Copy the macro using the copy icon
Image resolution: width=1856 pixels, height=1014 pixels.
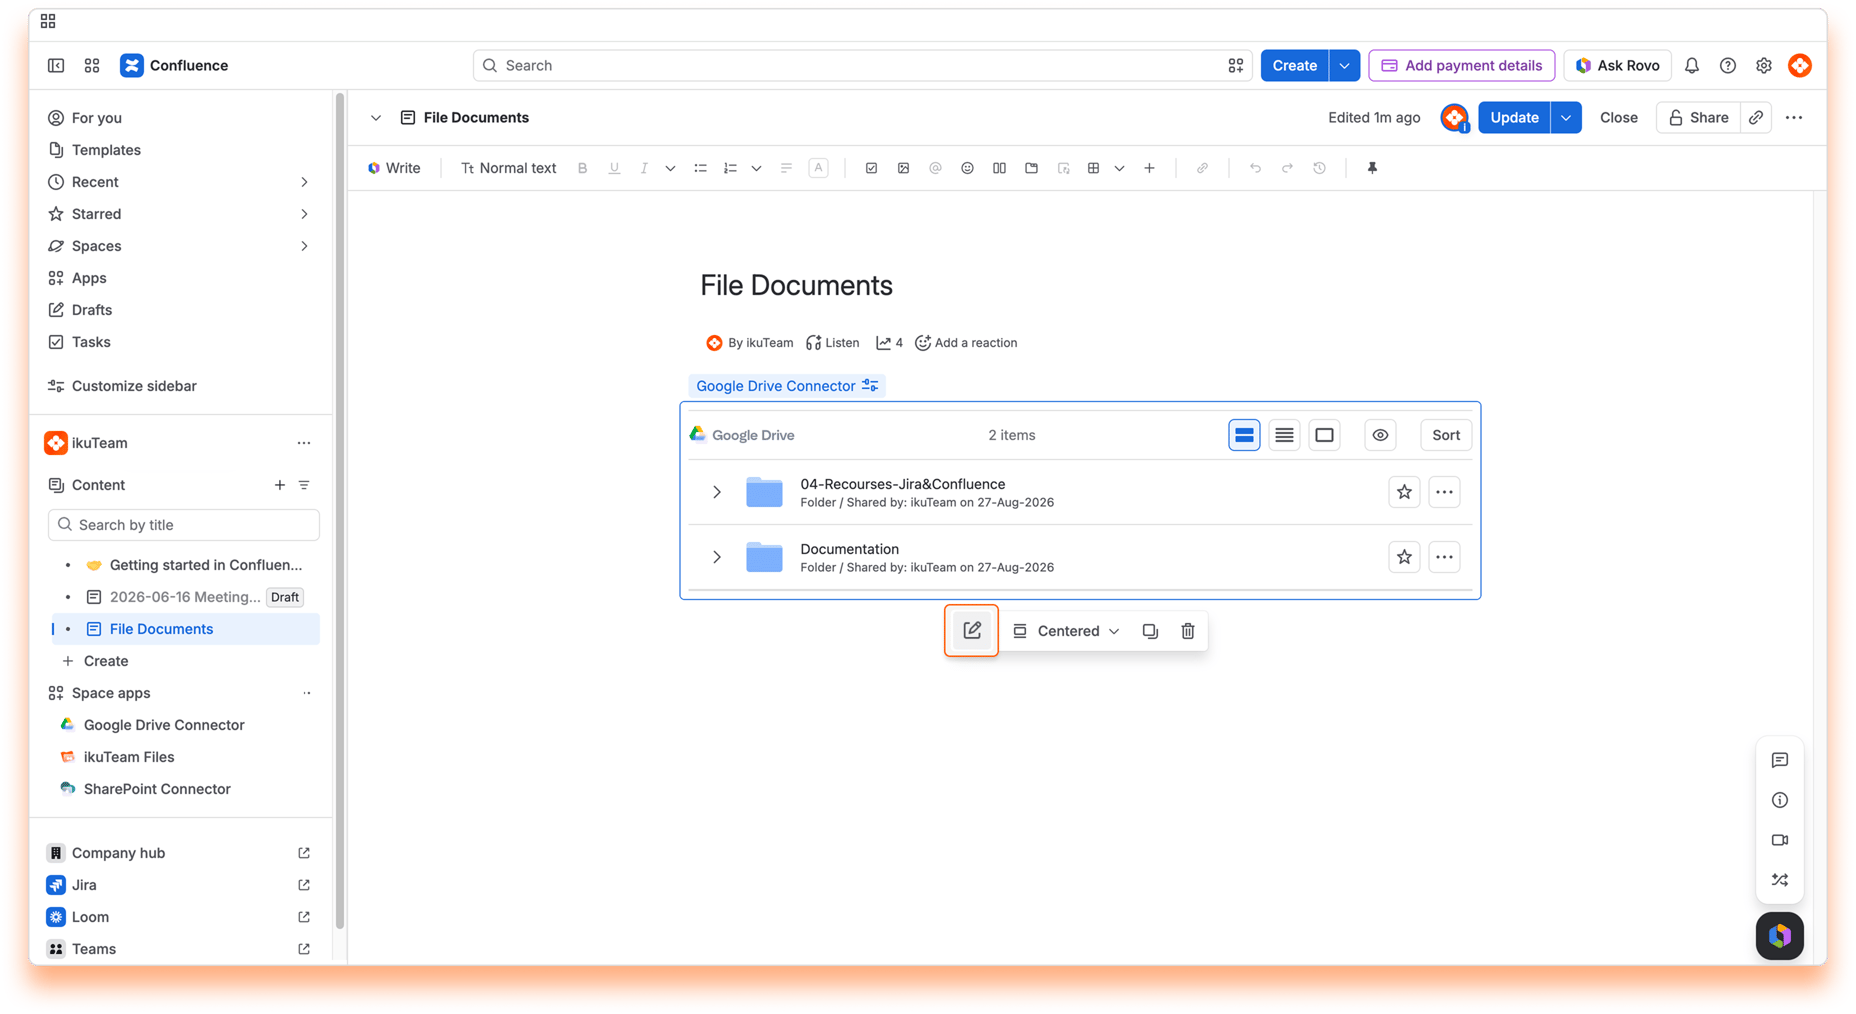(1150, 631)
